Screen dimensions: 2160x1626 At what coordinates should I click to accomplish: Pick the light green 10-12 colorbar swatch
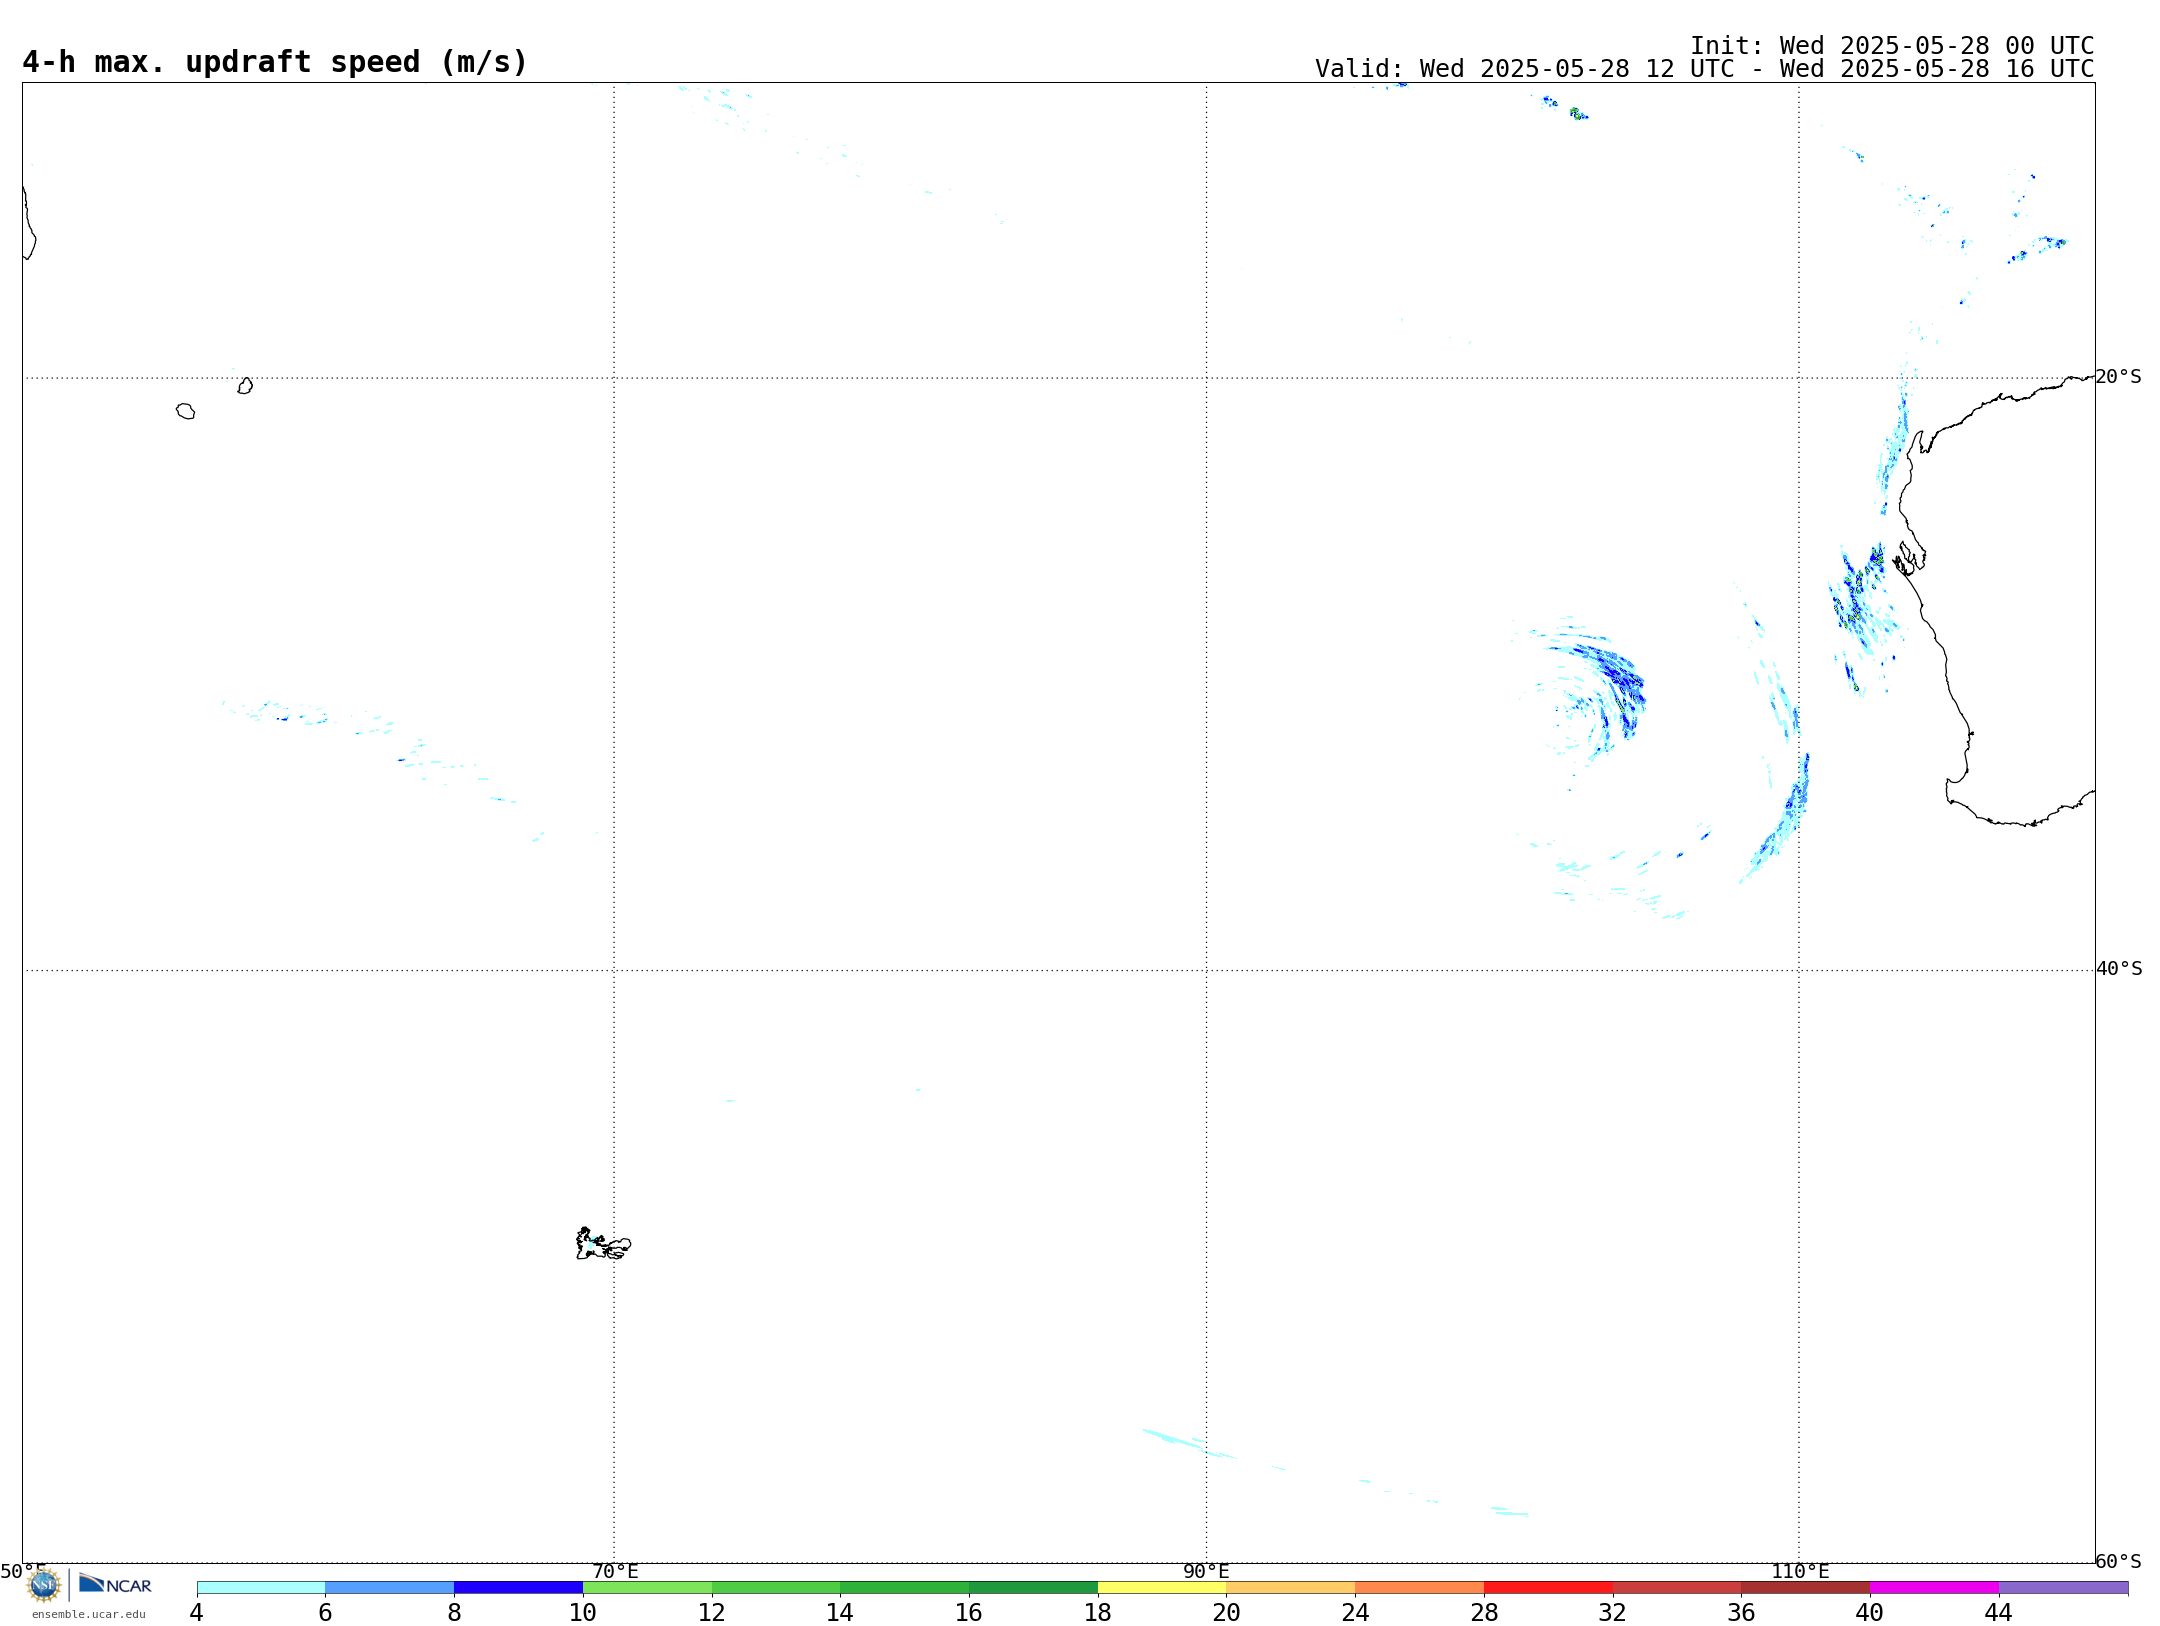[647, 1588]
